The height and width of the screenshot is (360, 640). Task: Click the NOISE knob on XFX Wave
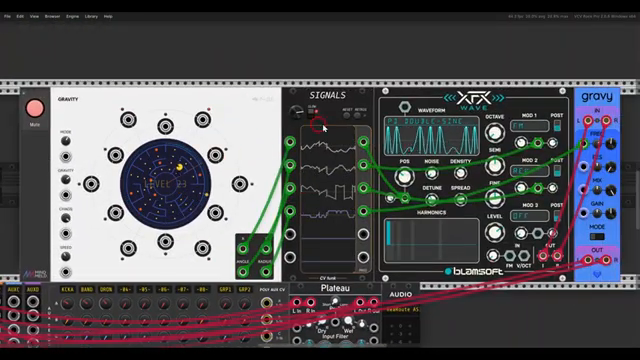[431, 173]
